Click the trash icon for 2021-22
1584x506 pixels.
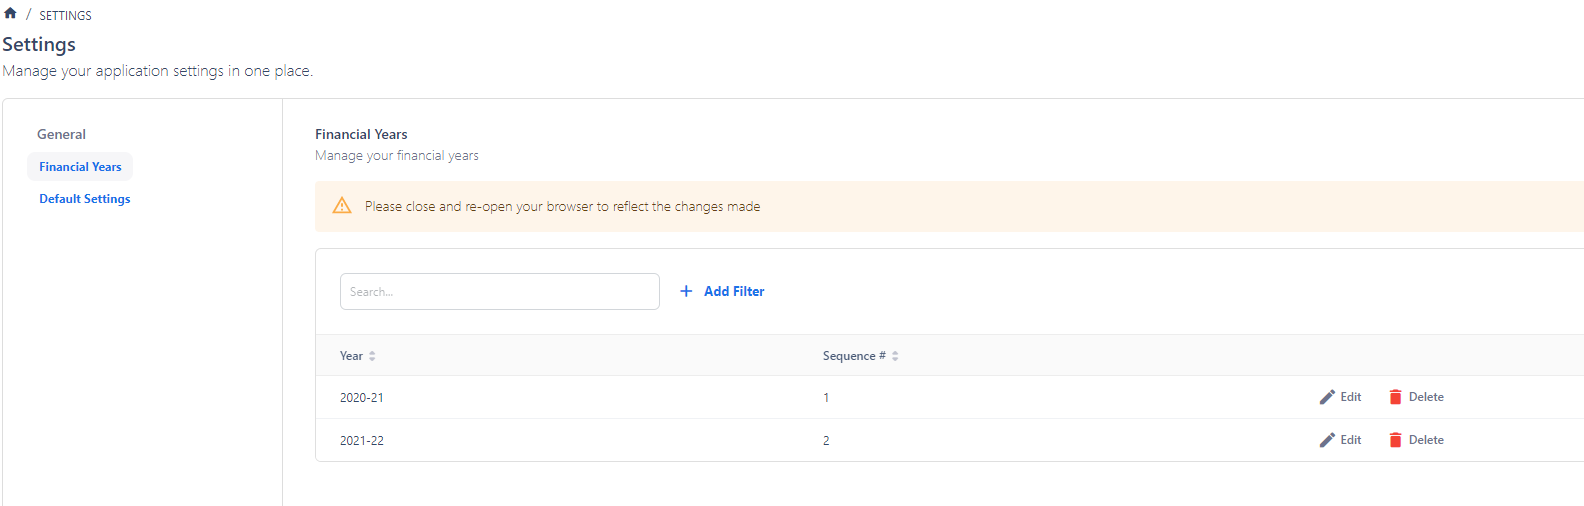coord(1395,440)
